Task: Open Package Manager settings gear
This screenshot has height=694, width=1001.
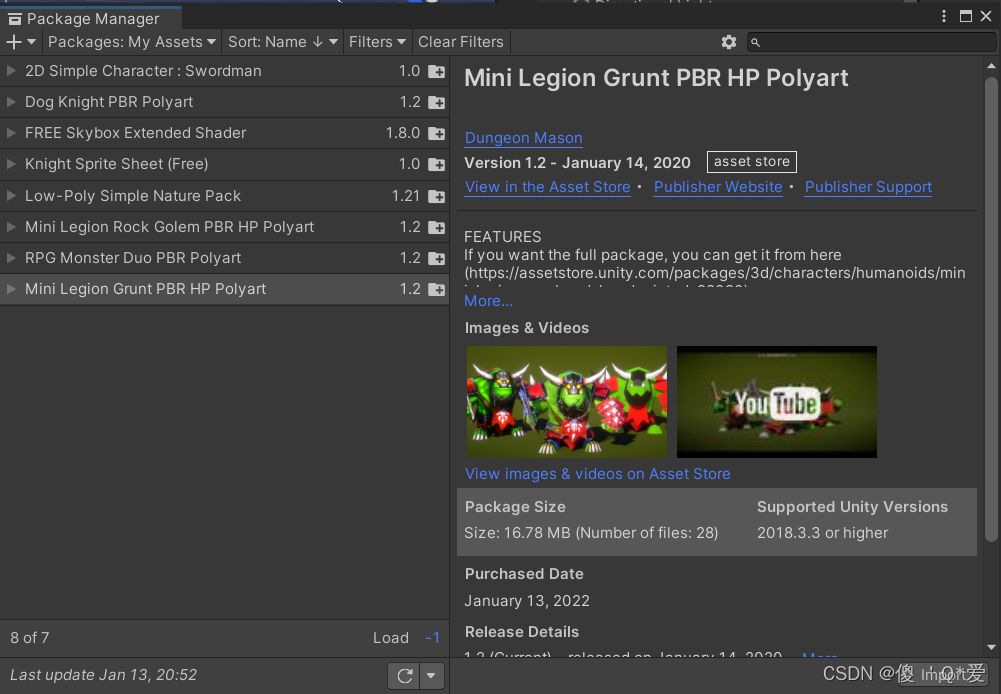Action: point(728,42)
